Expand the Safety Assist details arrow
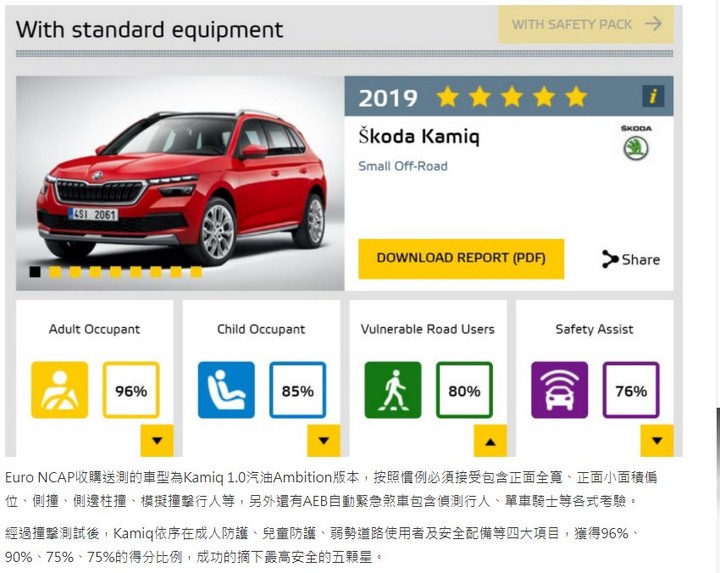 coord(657,440)
